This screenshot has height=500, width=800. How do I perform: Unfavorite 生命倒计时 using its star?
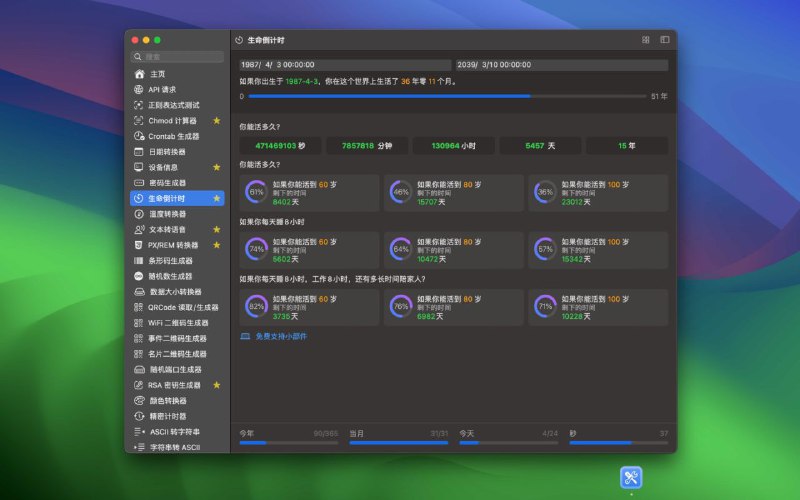click(217, 198)
